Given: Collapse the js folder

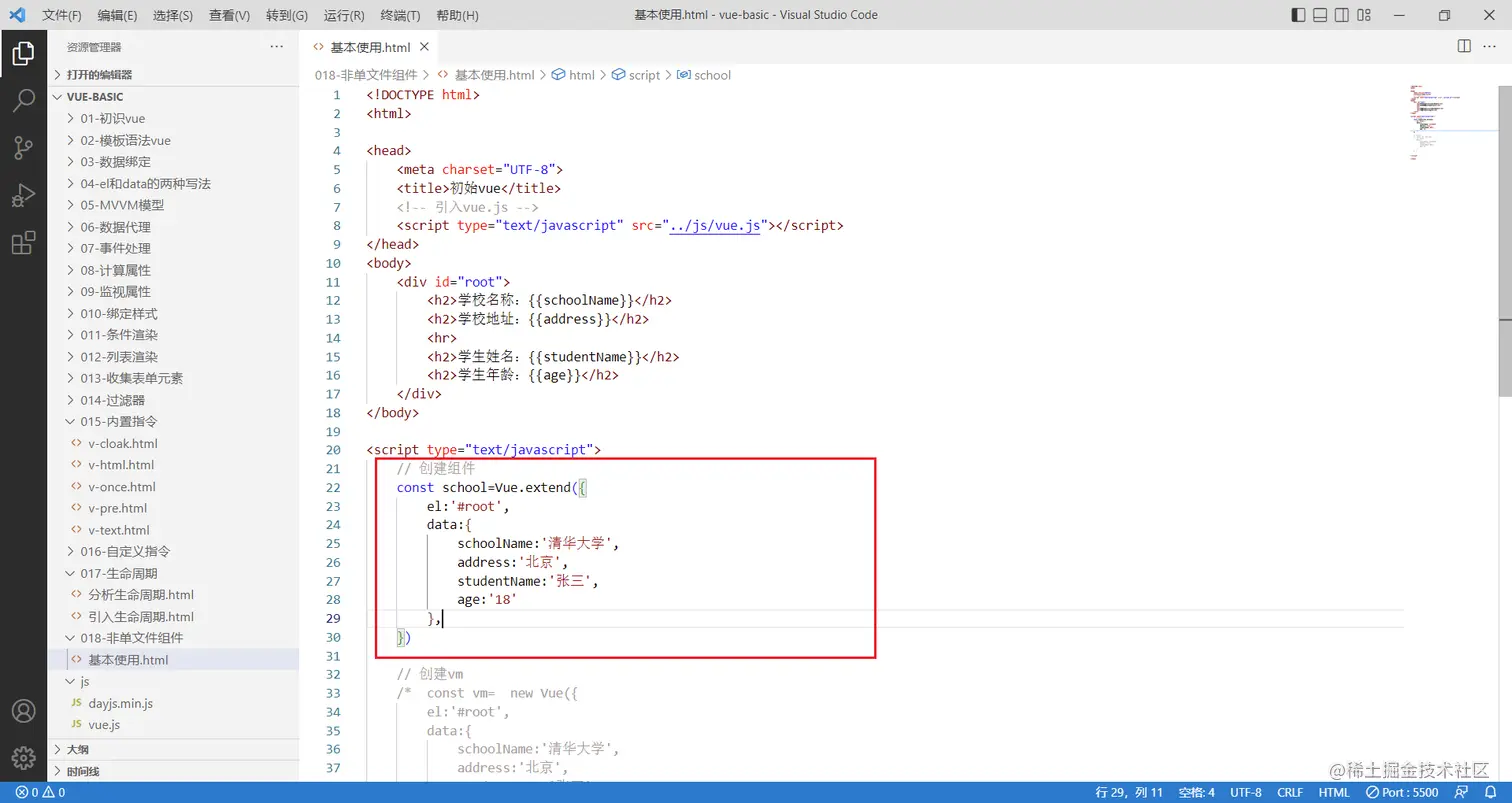Looking at the screenshot, I should click(85, 681).
